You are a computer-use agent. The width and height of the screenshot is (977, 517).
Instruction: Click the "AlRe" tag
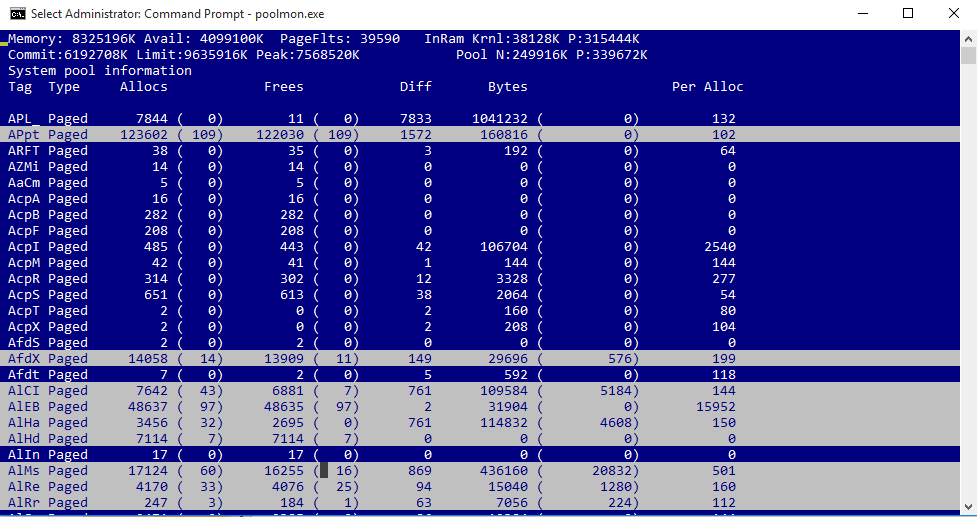point(24,486)
